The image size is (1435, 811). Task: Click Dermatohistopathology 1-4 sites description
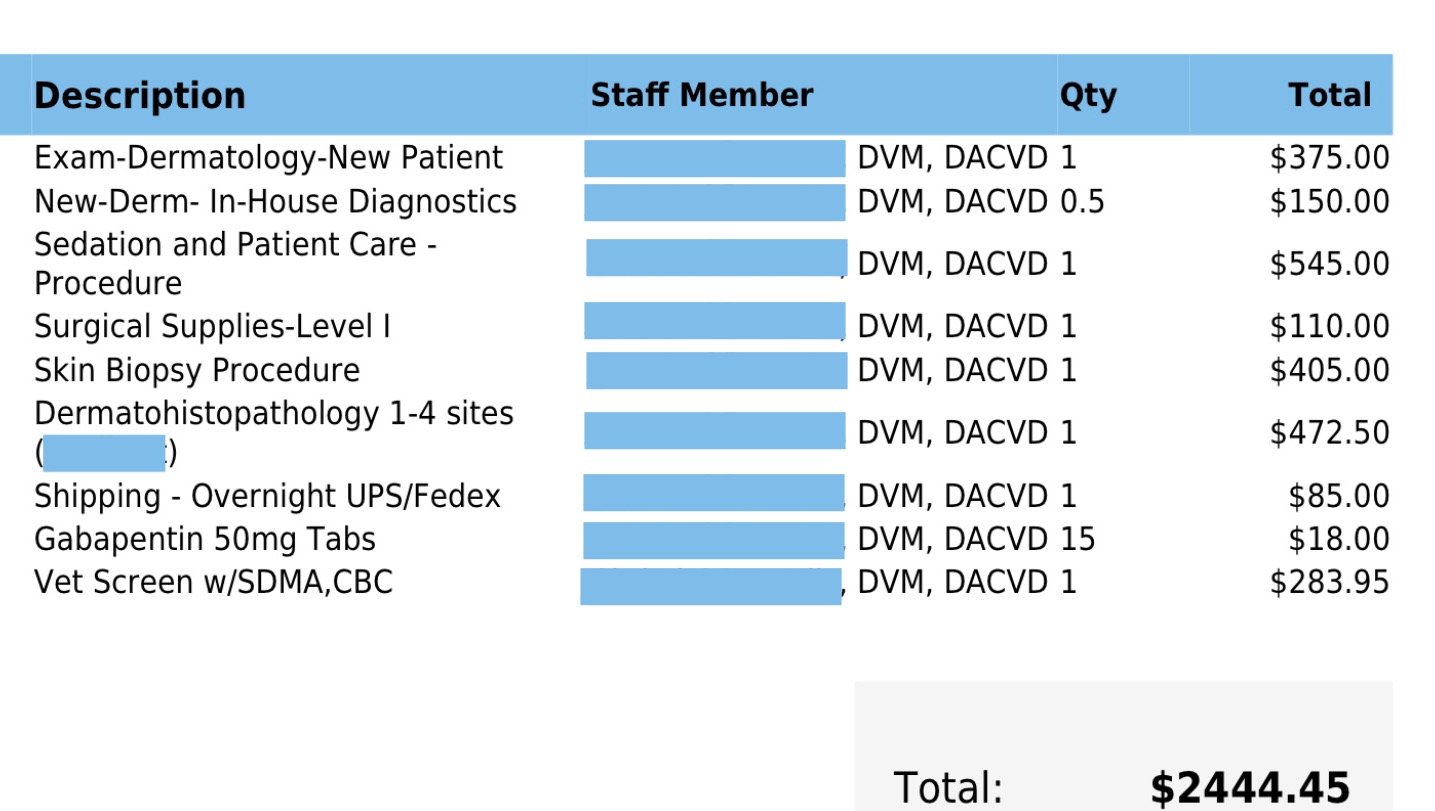tap(273, 414)
